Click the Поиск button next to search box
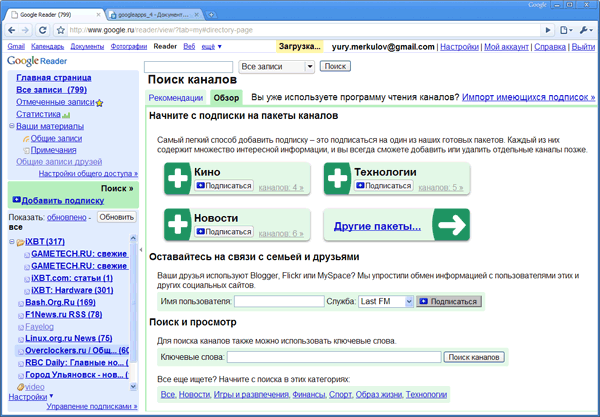600x417 pixels. (x=335, y=66)
